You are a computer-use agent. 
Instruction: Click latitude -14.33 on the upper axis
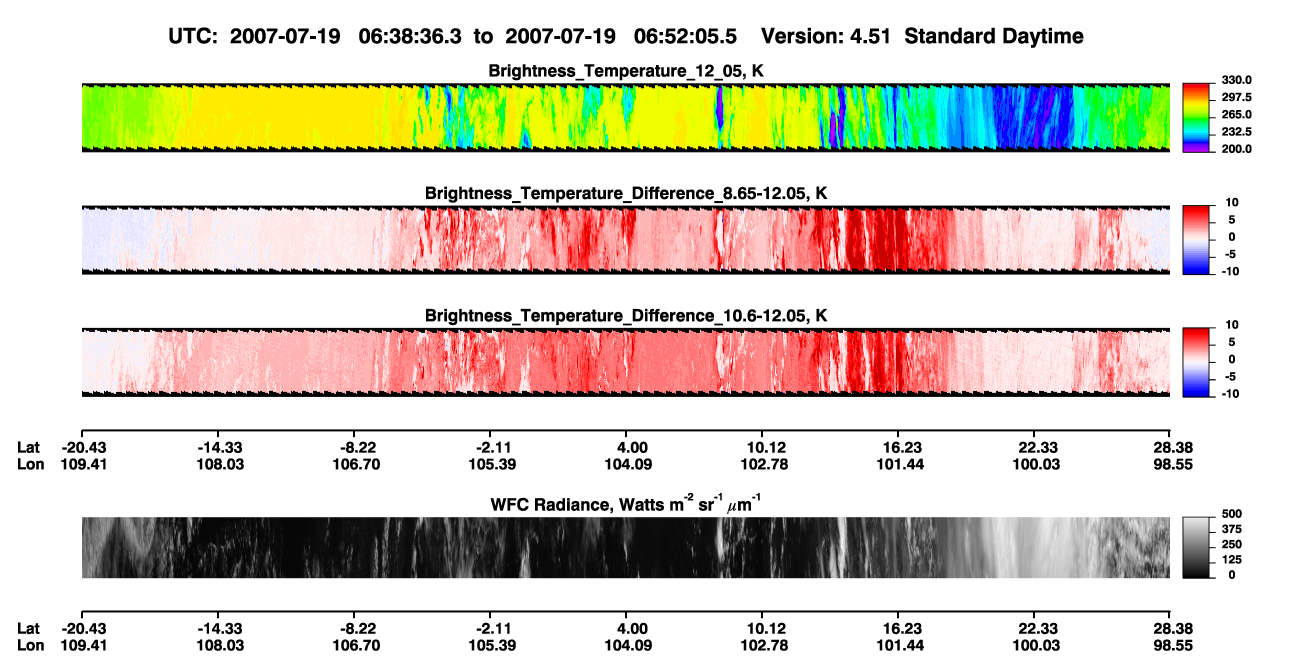click(x=220, y=447)
